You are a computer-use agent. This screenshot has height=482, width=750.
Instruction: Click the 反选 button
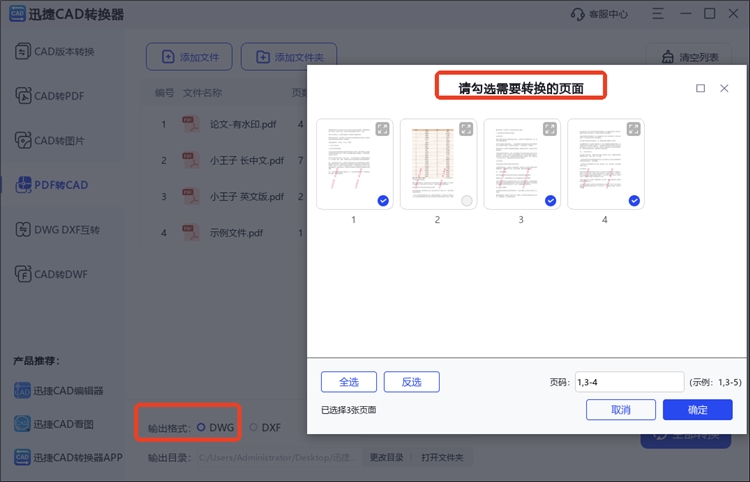coord(411,382)
